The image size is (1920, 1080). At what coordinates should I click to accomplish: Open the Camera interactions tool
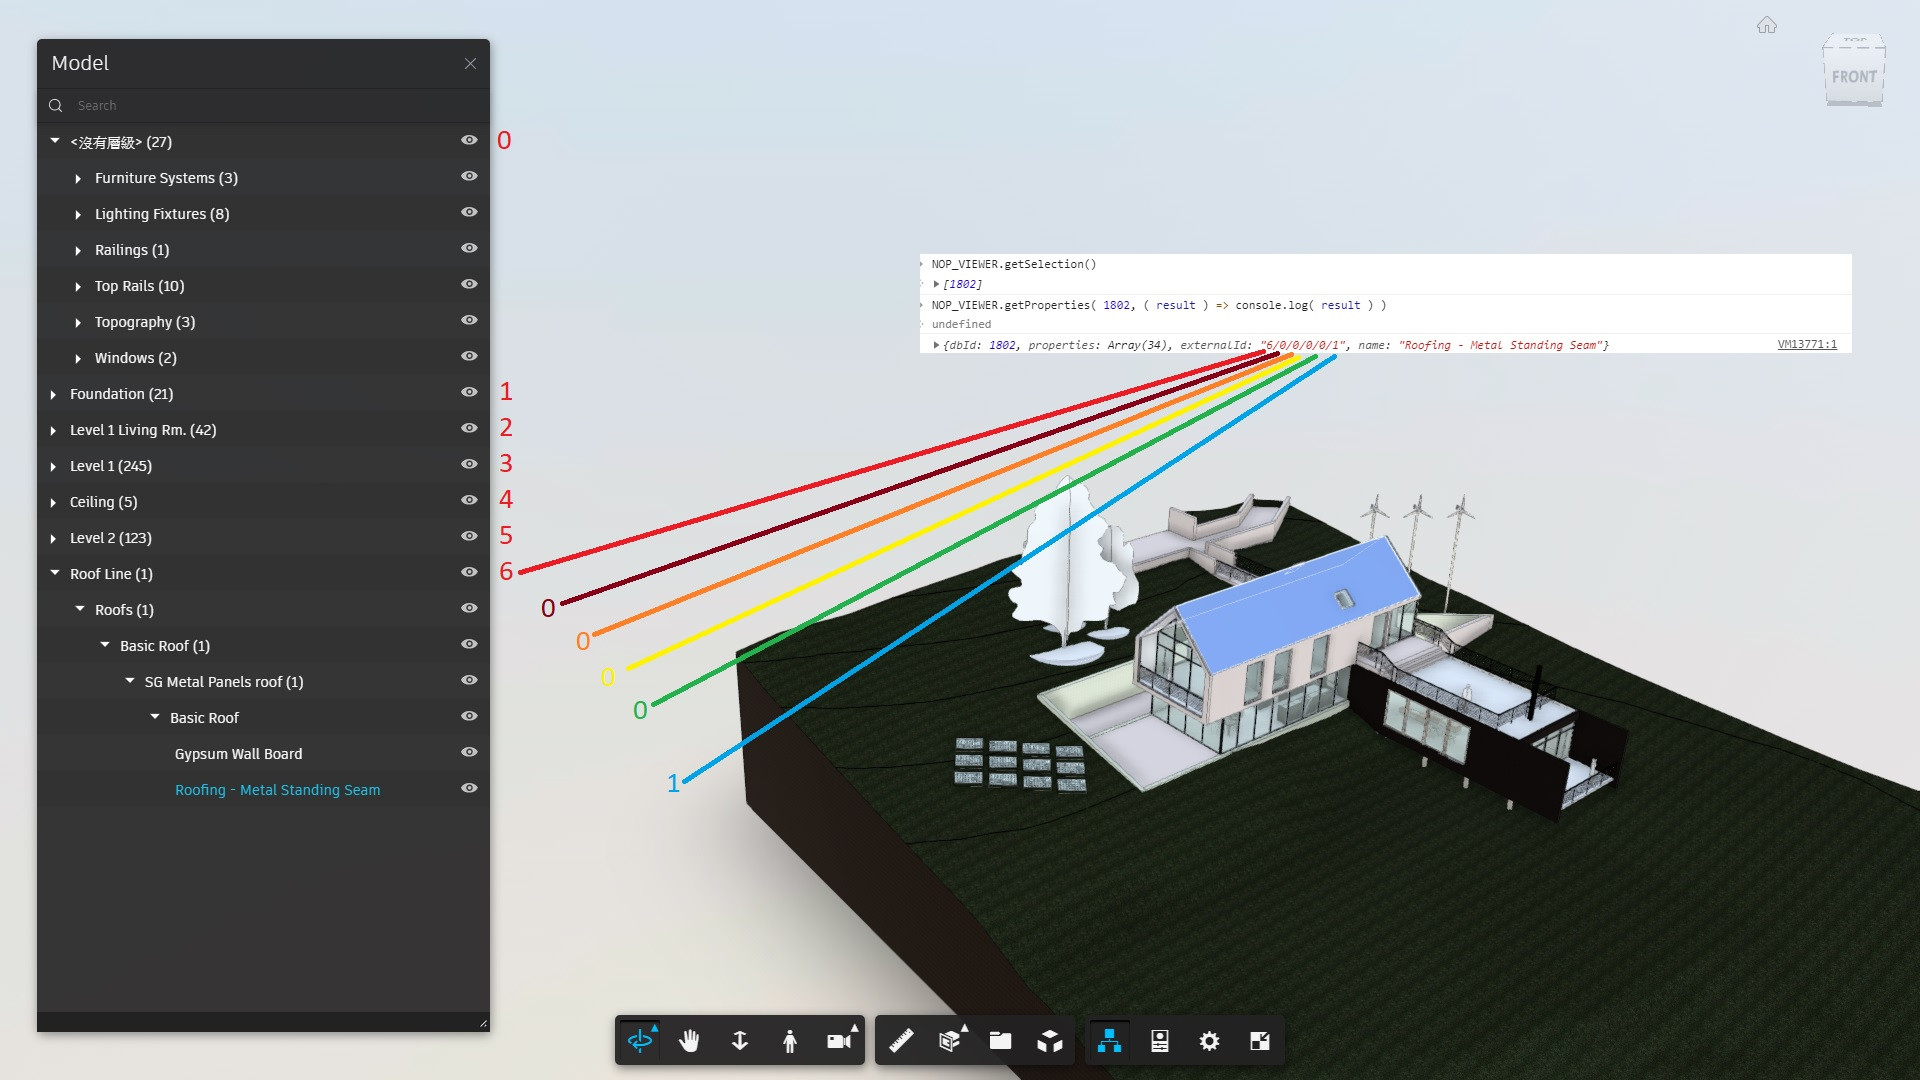(x=839, y=1041)
